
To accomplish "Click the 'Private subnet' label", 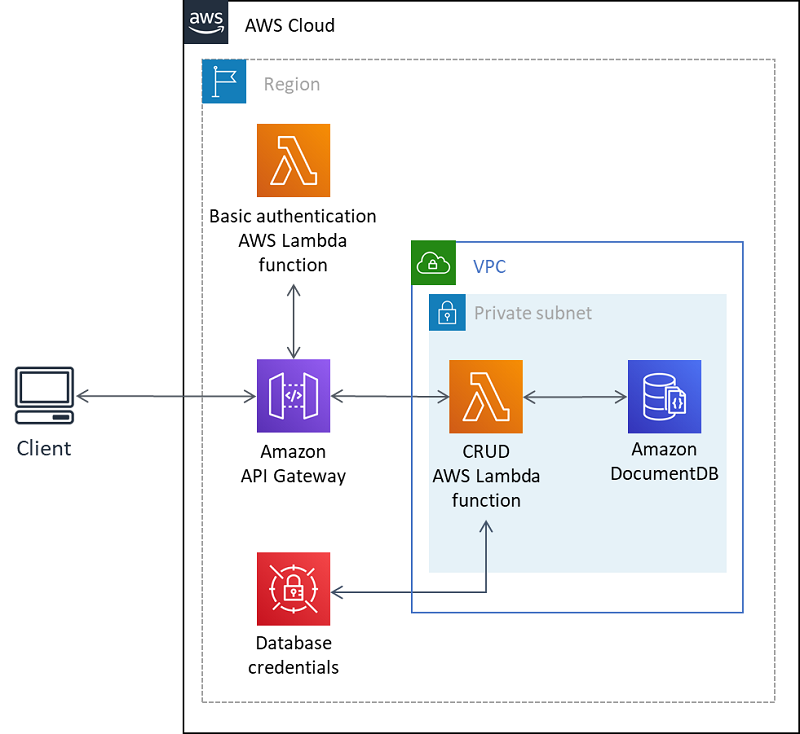I will (533, 313).
